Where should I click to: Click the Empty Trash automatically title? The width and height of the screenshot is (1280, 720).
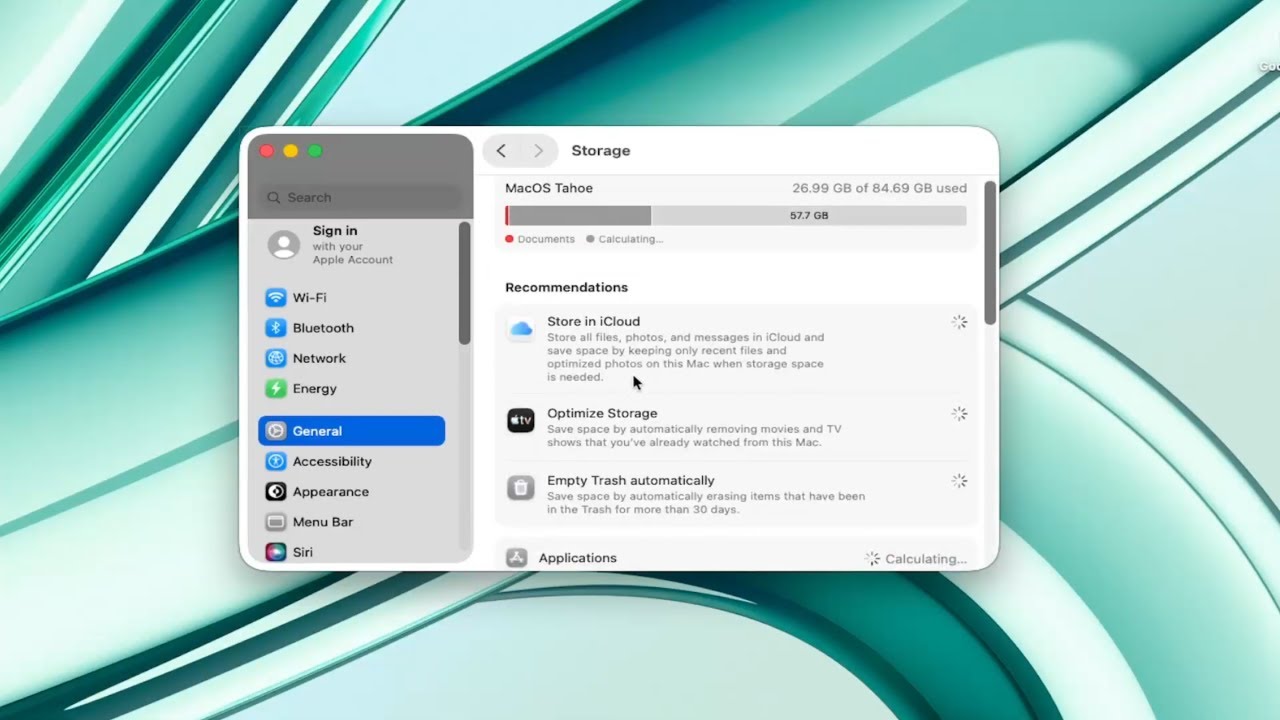pos(631,481)
